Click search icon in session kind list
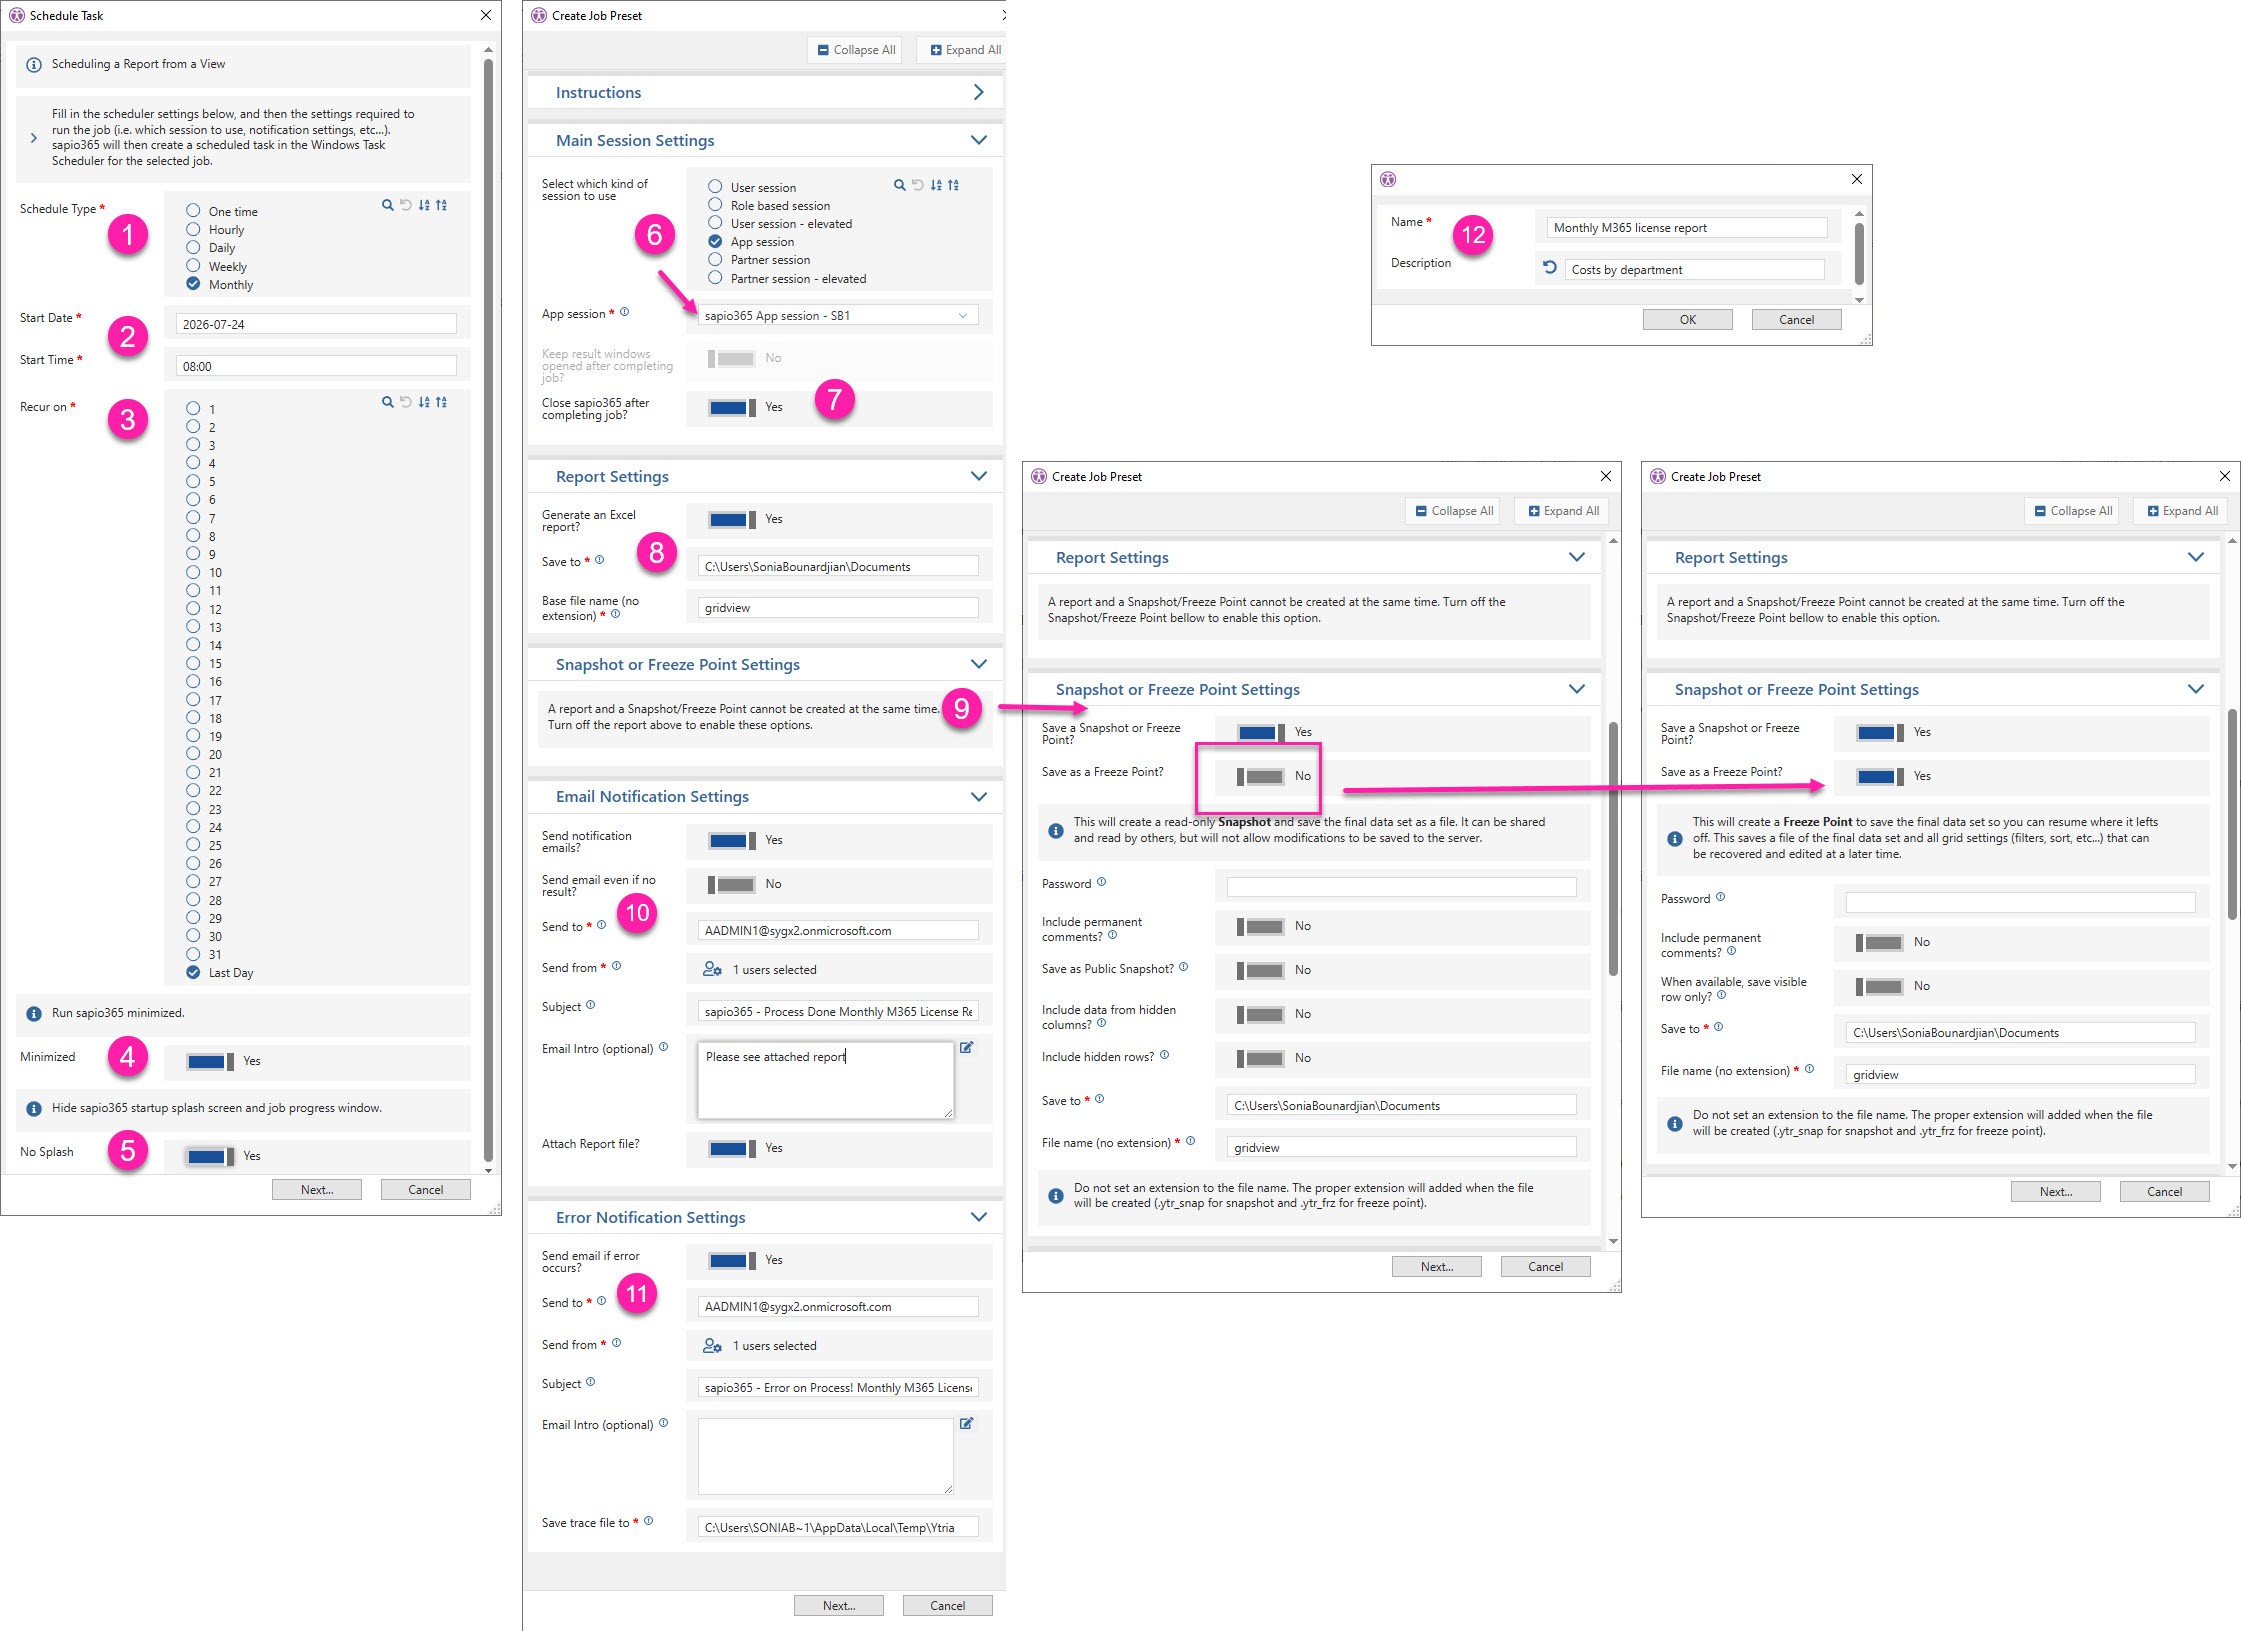The width and height of the screenshot is (2241, 1631). (900, 185)
